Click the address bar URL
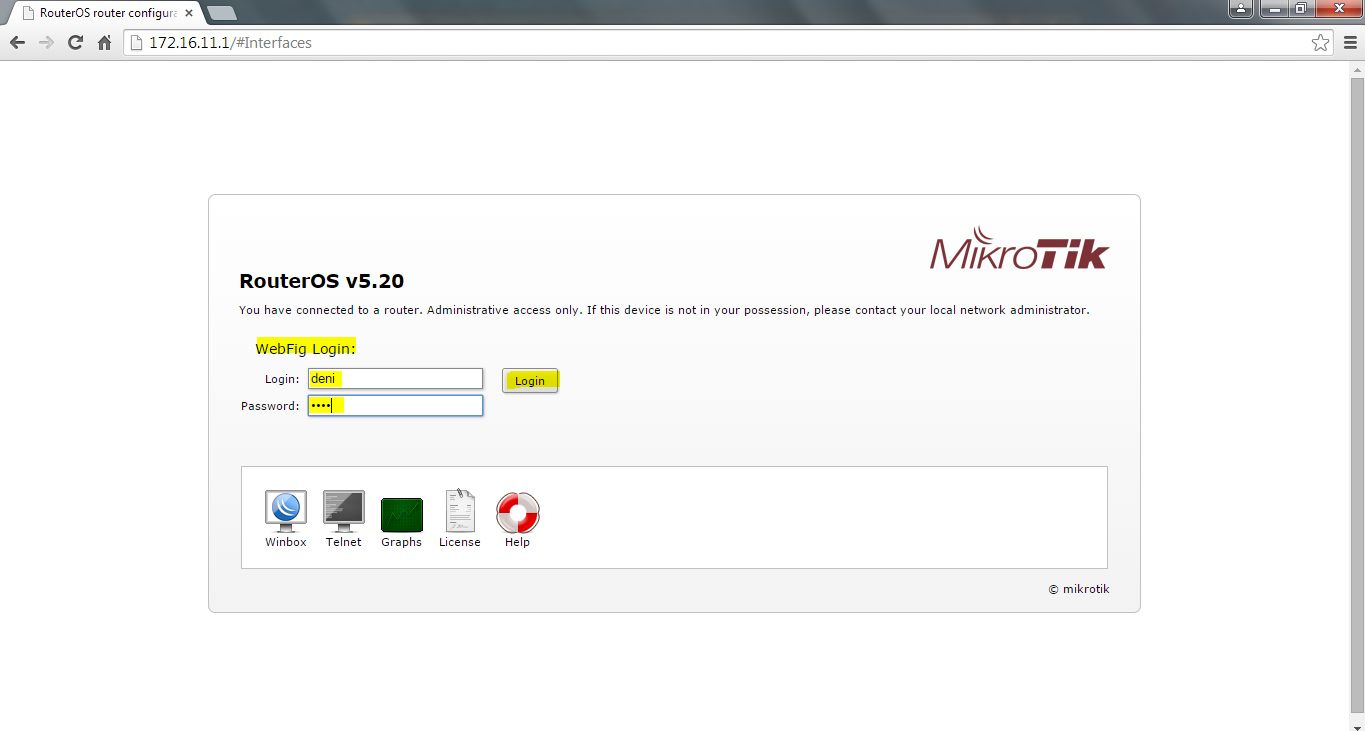The width and height of the screenshot is (1365, 731). [230, 43]
